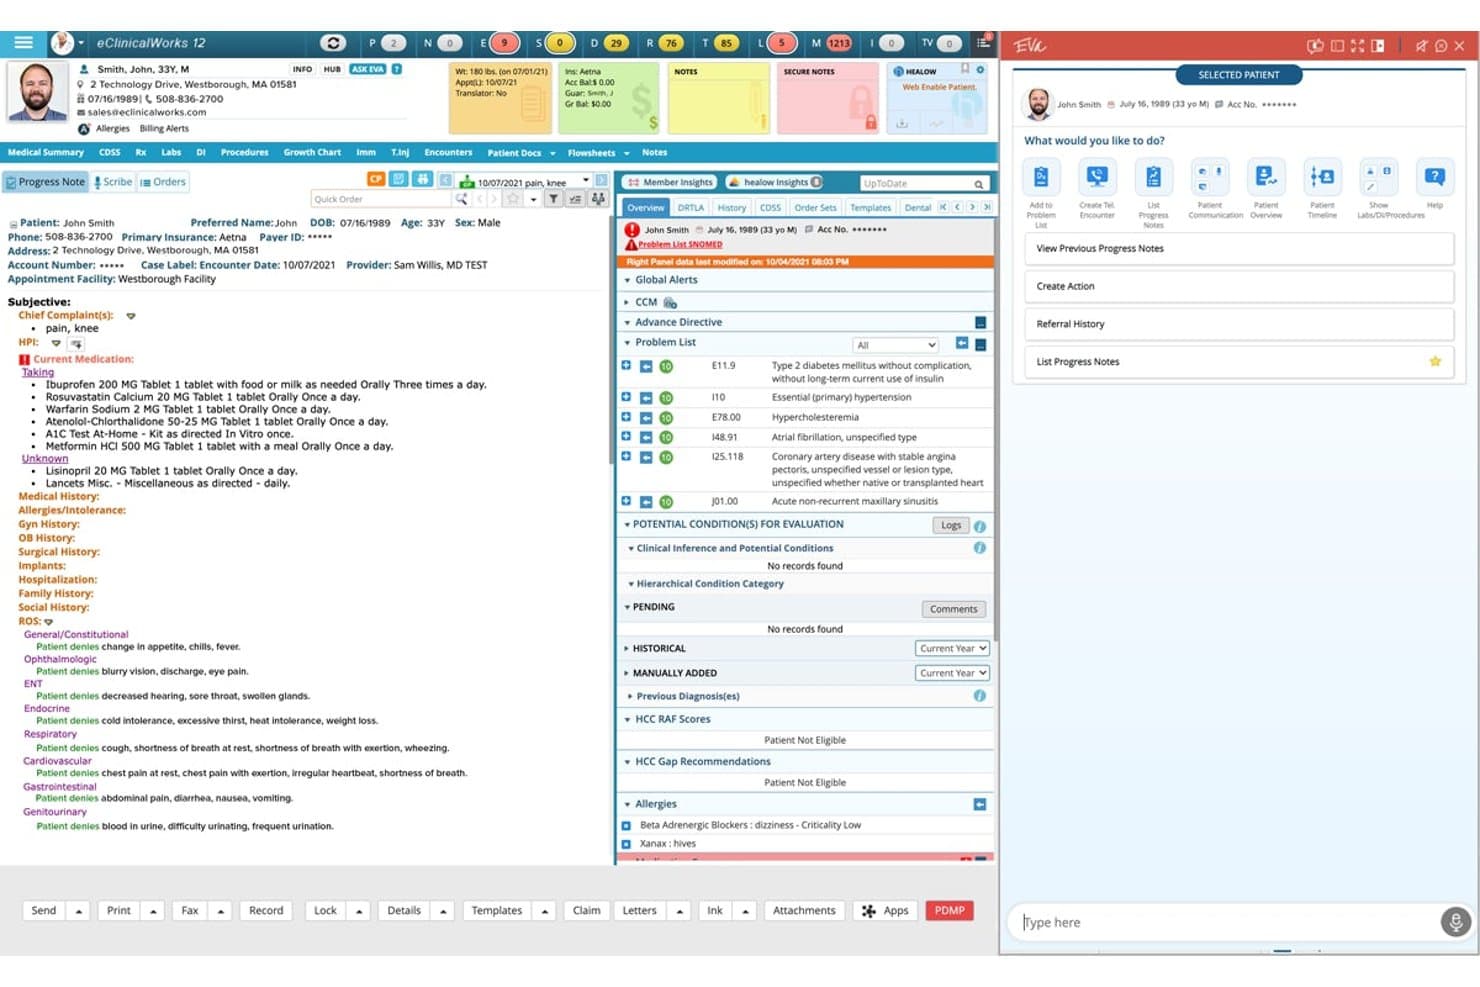Screen dimensions: 1480x987
Task: Click the healow settings gear icon
Action: pos(980,70)
